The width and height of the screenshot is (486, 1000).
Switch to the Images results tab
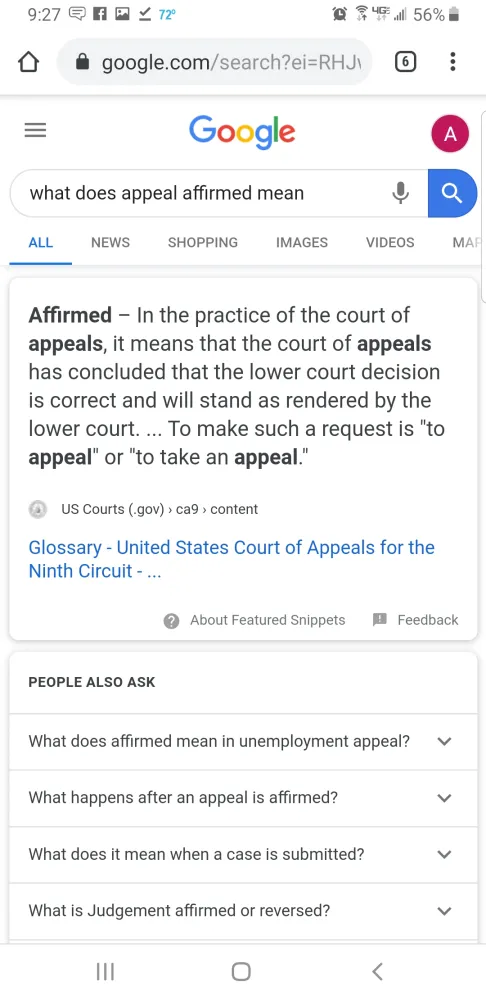coord(302,242)
